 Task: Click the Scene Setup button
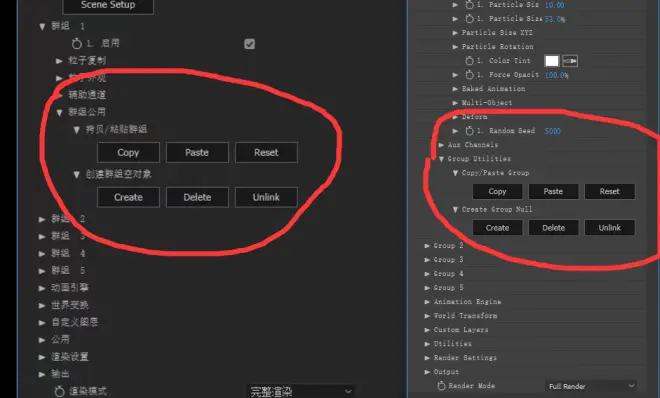(x=108, y=5)
